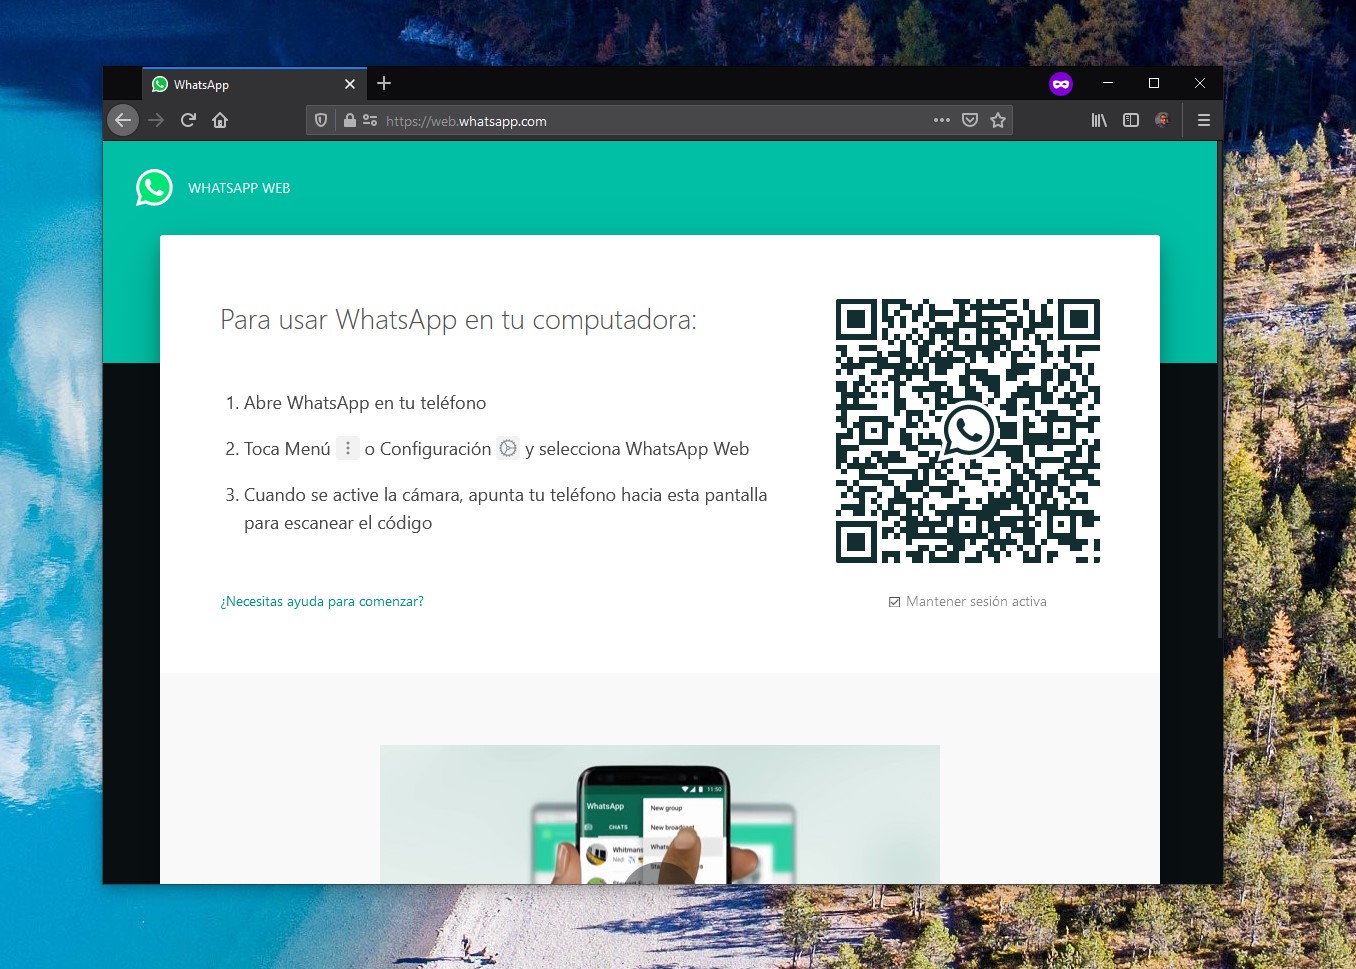Maximize the Firefox window

1154,83
